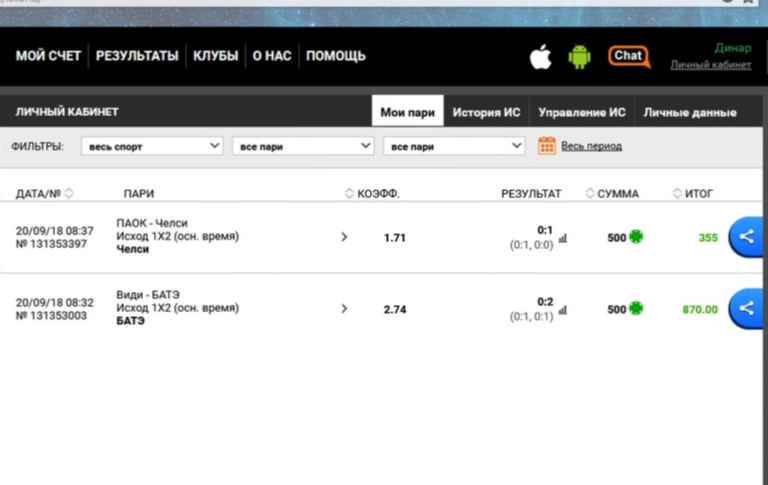Switch to История ИС tab
The width and height of the screenshot is (768, 485).
pyautogui.click(x=486, y=112)
